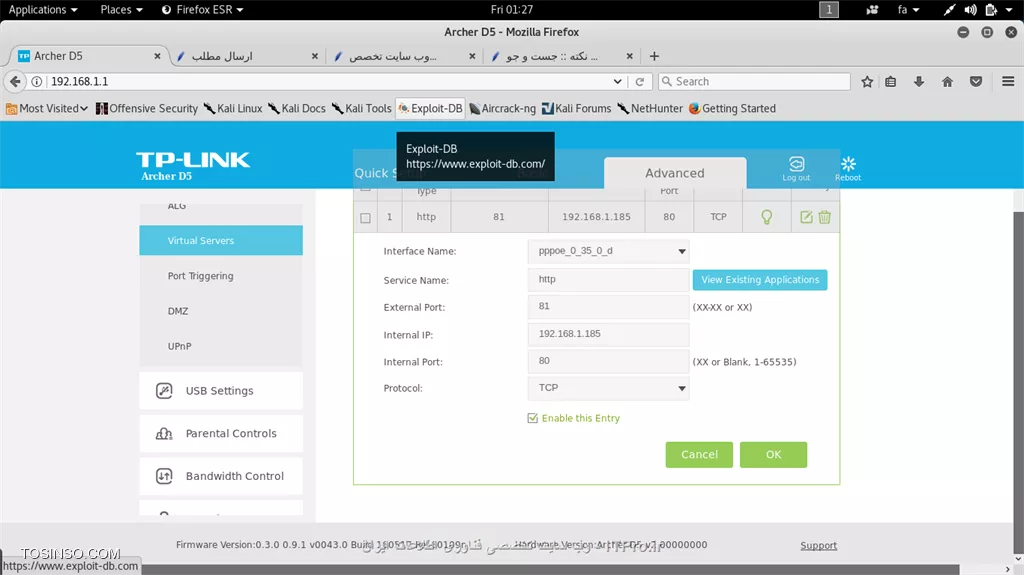Click the clock Fri 01:27 in top bar
Image resolution: width=1024 pixels, height=575 pixels.
[x=511, y=10]
